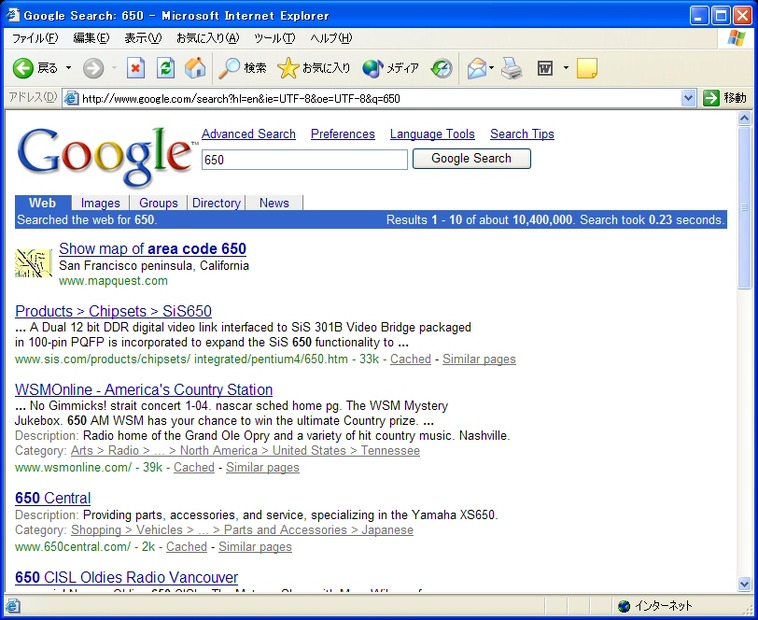
Task: Switch to the Groups tab
Action: pos(159,203)
